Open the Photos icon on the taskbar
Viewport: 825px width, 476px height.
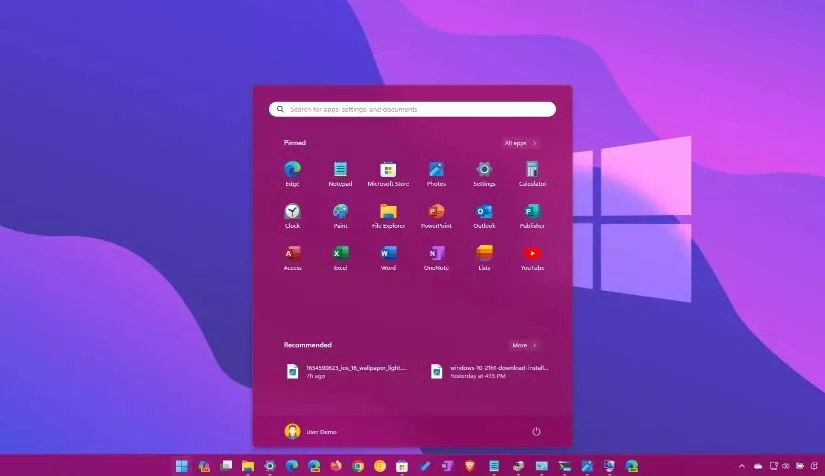(x=587, y=466)
